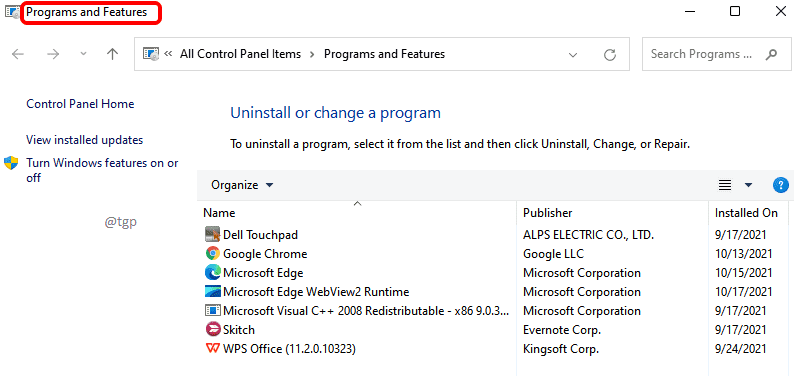
Task: Click the Google Chrome icon
Action: coord(213,254)
